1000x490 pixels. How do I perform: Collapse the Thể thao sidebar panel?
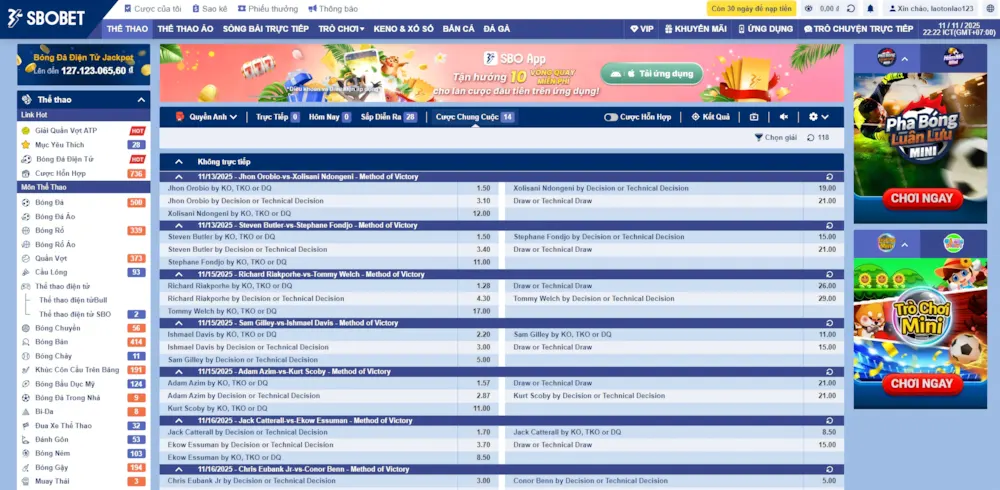point(141,100)
